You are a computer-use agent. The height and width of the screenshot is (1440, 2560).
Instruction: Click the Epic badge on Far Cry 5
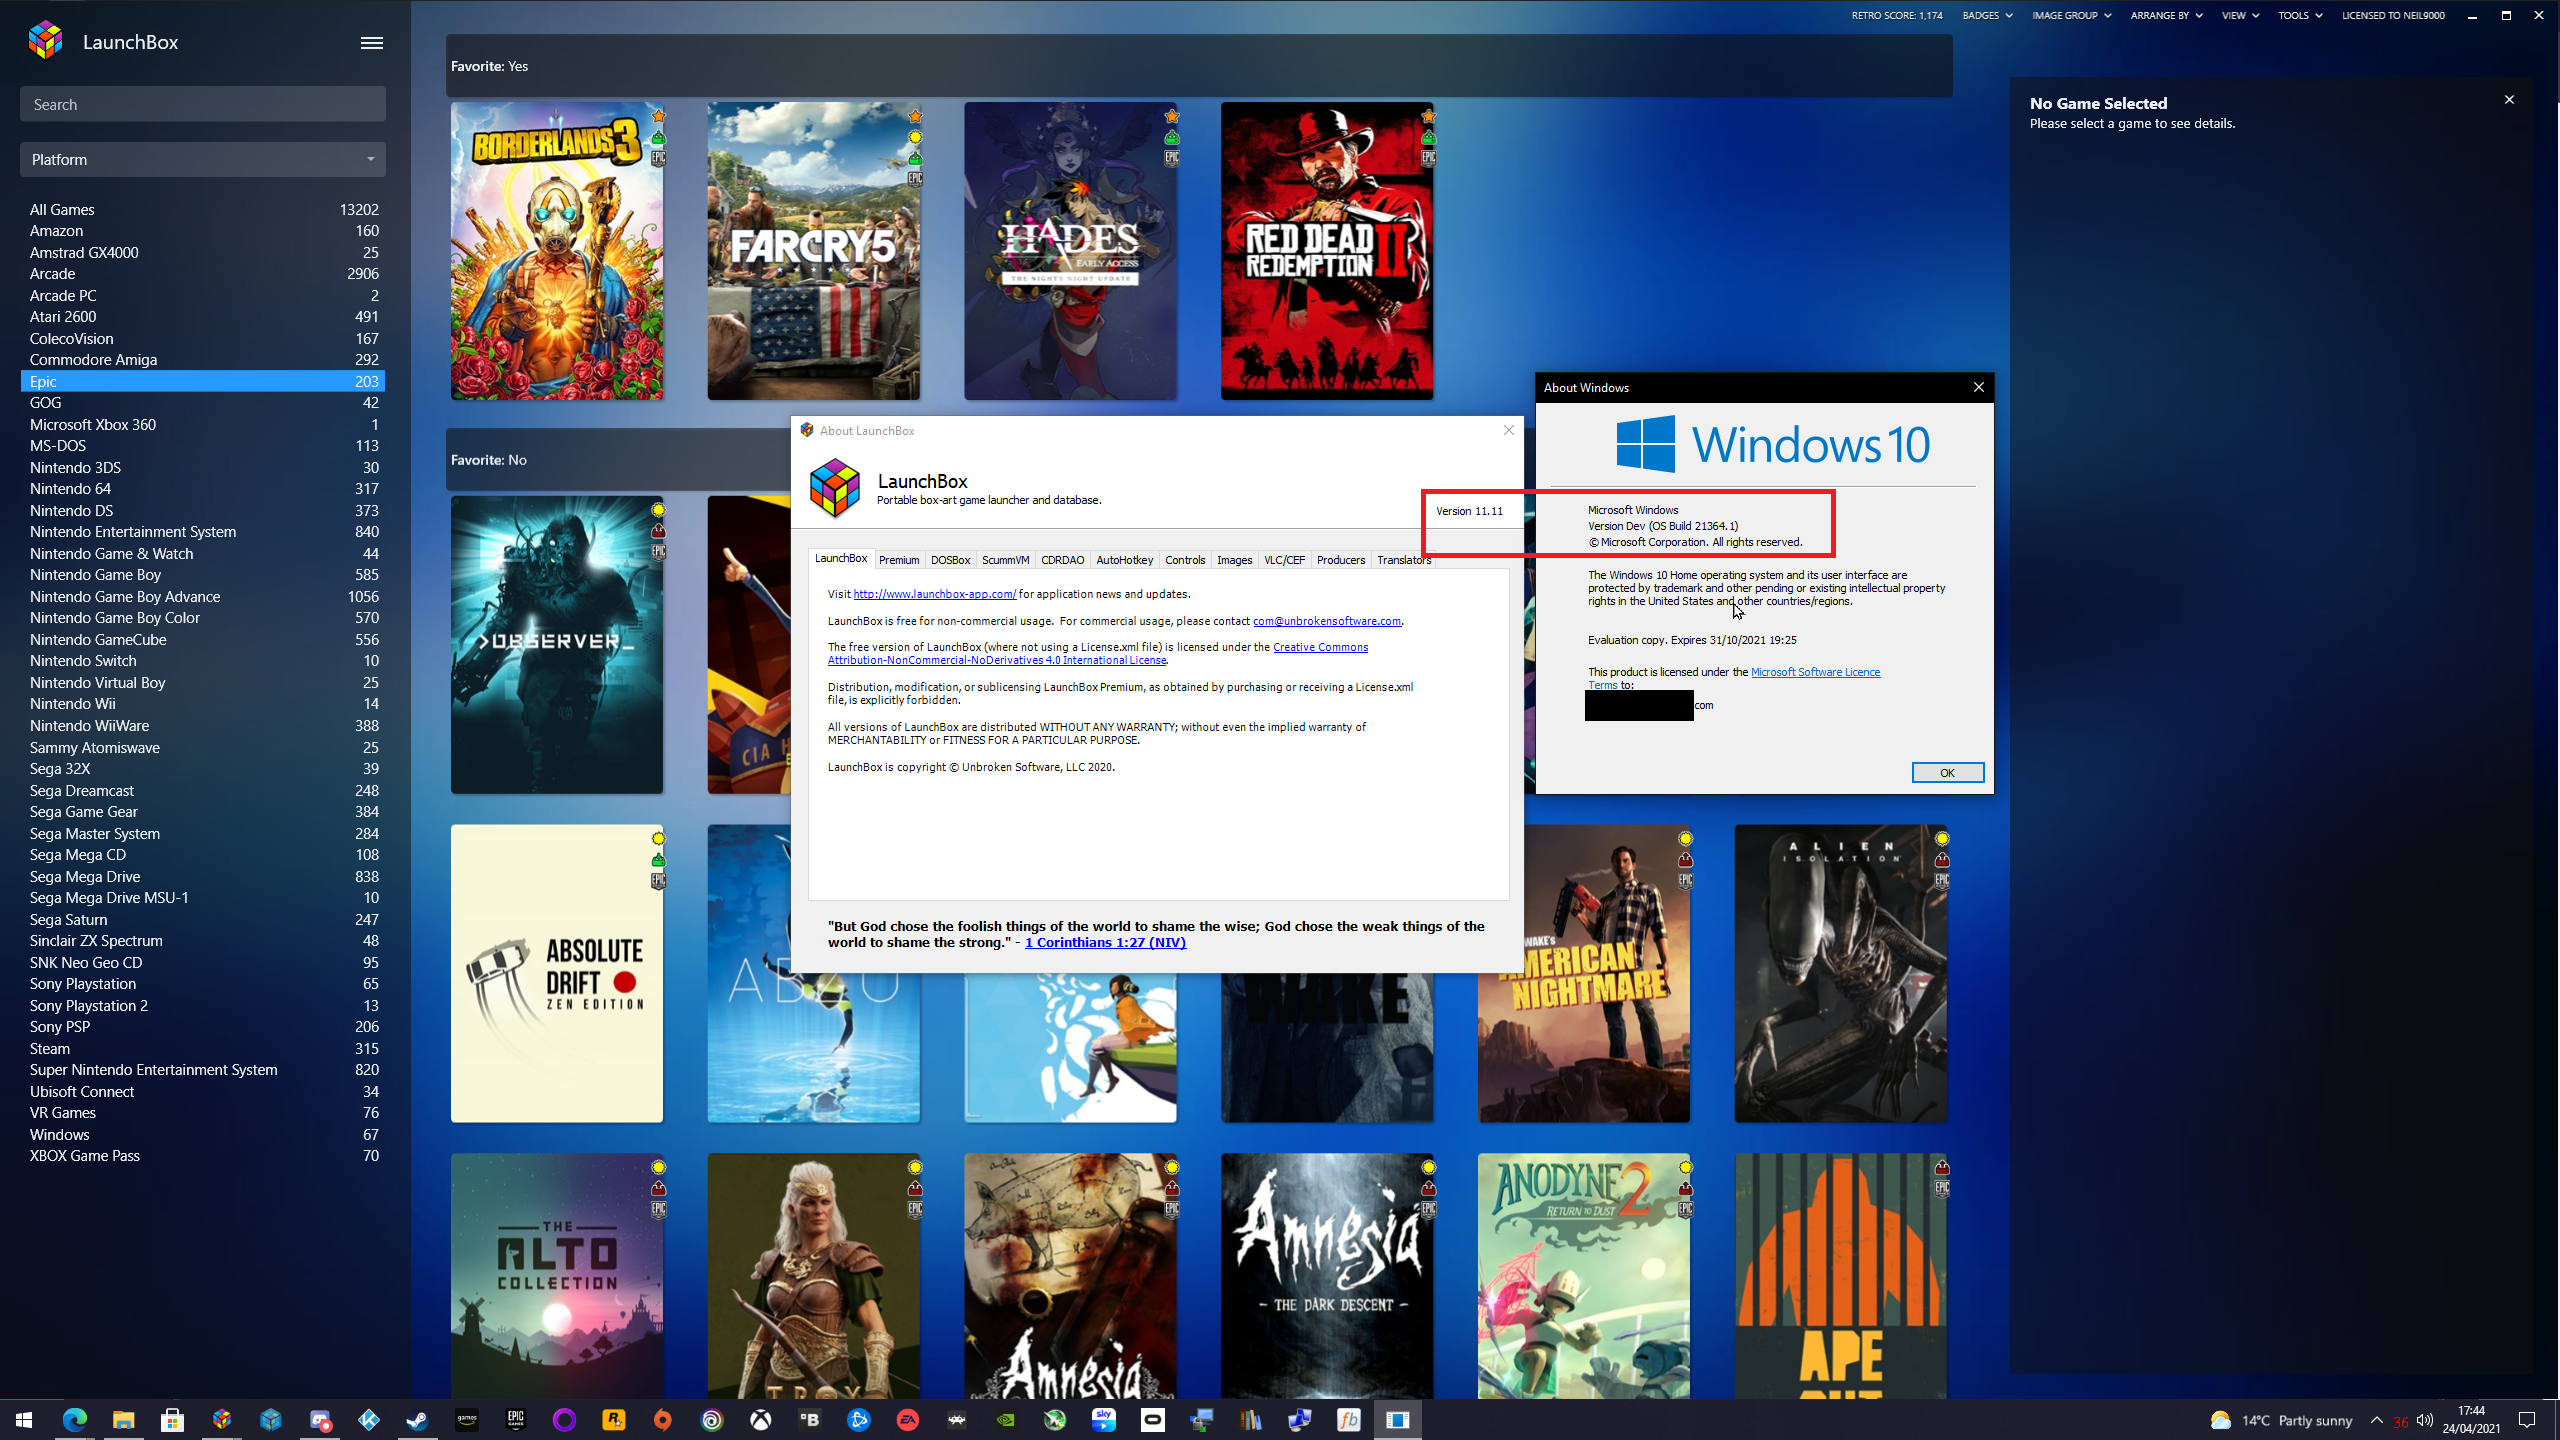915,178
